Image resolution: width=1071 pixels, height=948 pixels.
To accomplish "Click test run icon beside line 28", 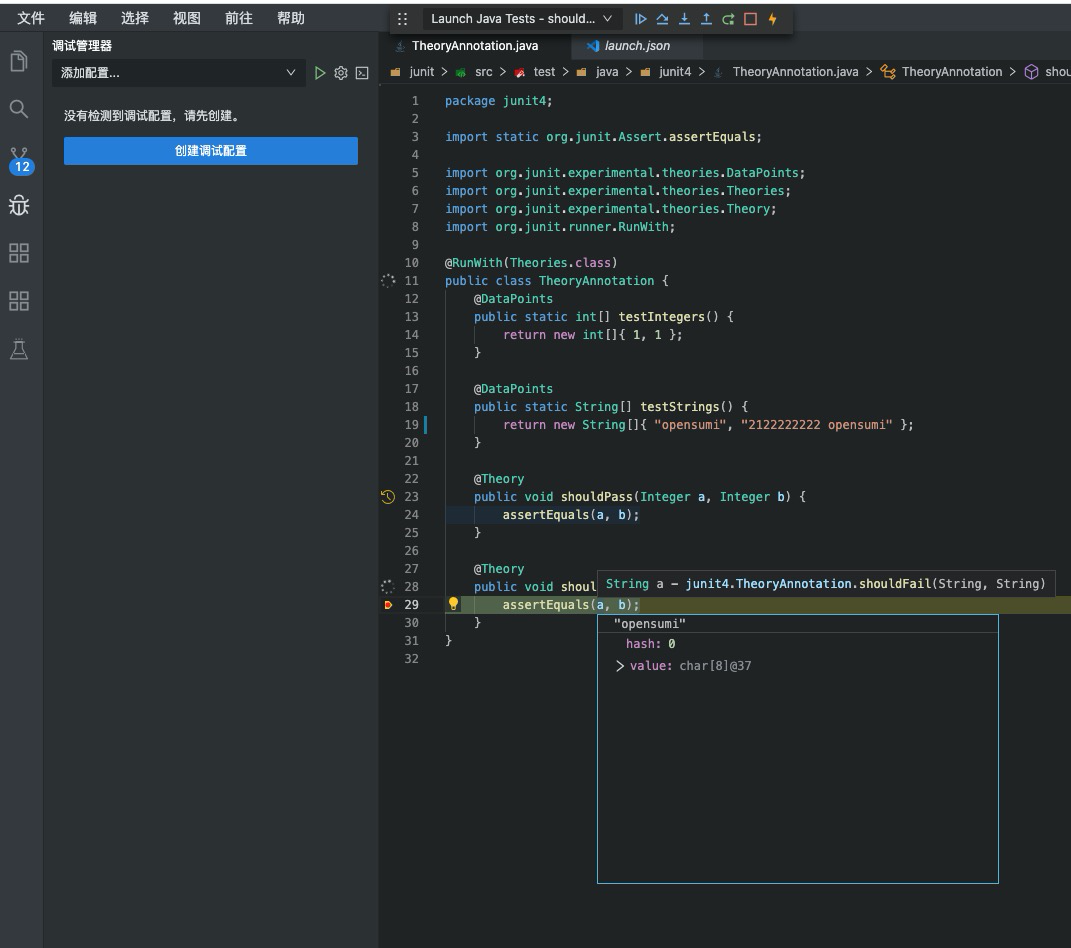I will pos(388,587).
